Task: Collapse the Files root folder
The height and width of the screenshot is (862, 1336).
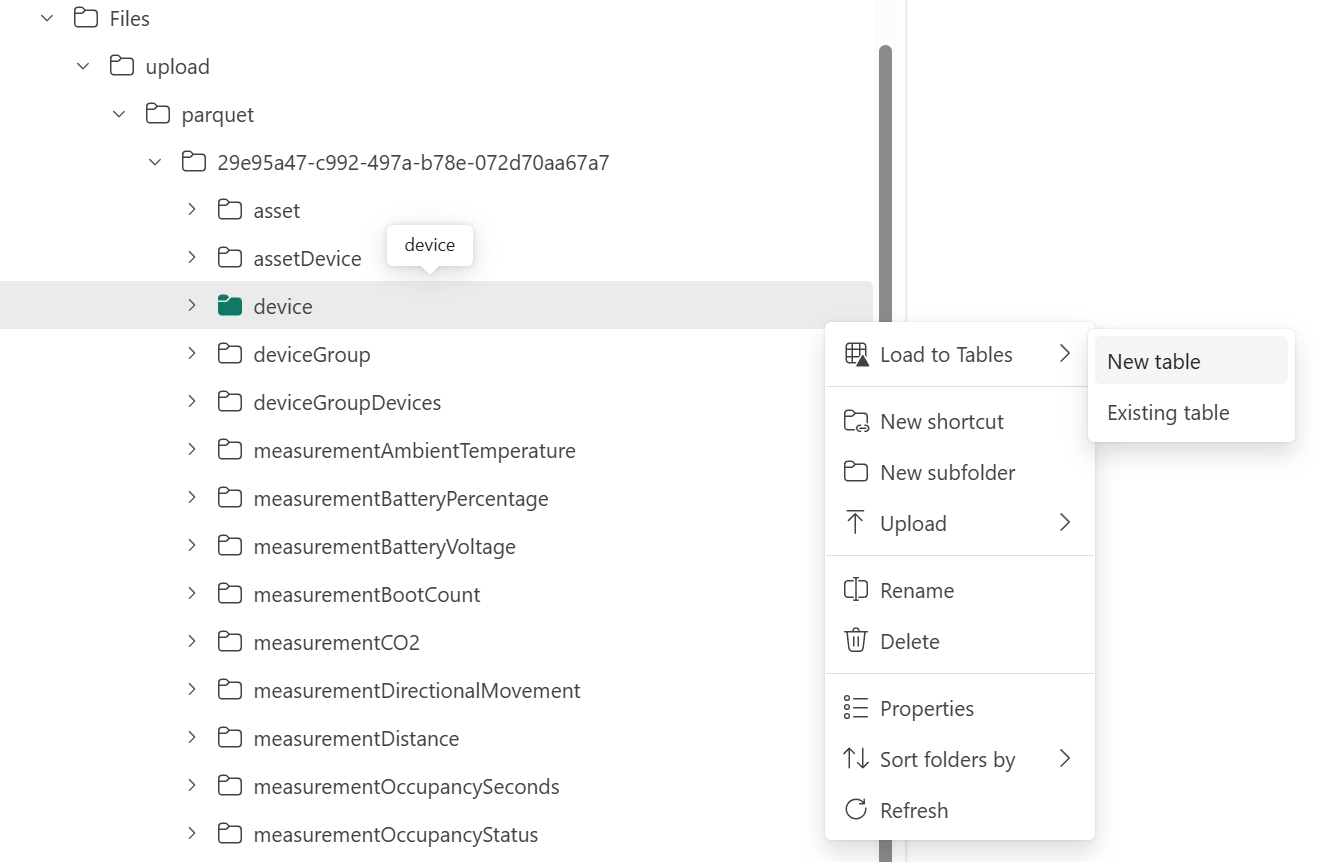Action: [x=47, y=18]
